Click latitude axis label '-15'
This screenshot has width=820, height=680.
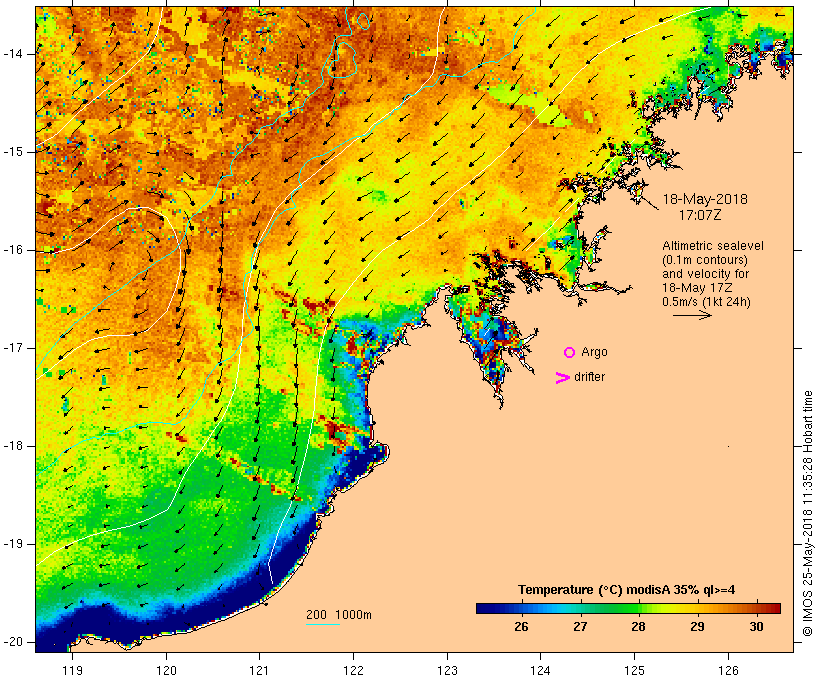pyautogui.click(x=13, y=152)
